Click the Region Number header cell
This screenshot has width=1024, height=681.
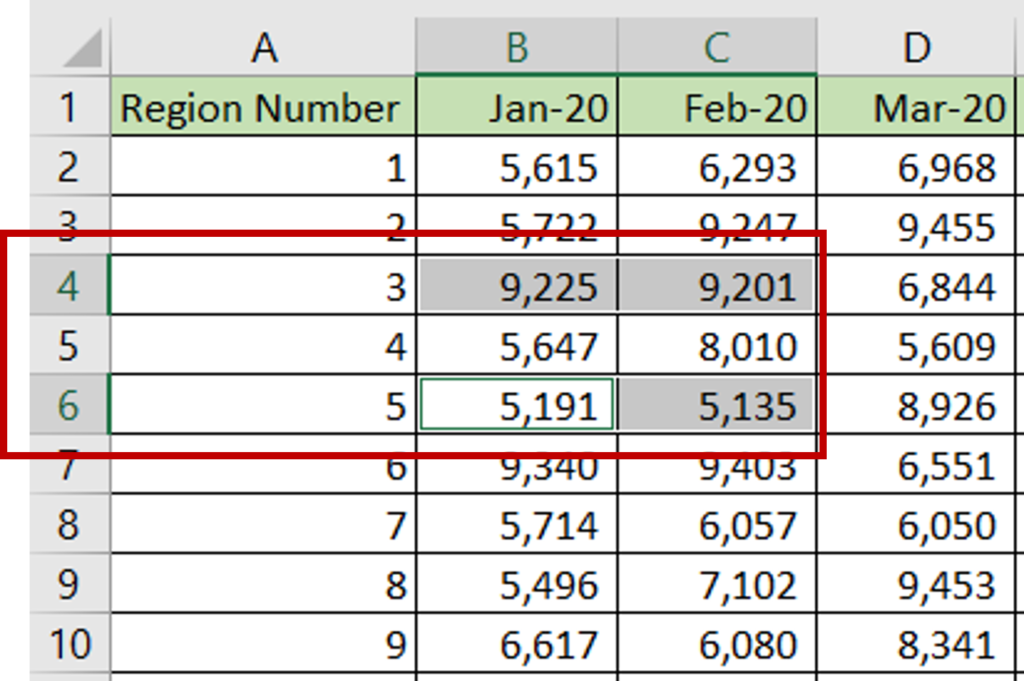click(262, 108)
